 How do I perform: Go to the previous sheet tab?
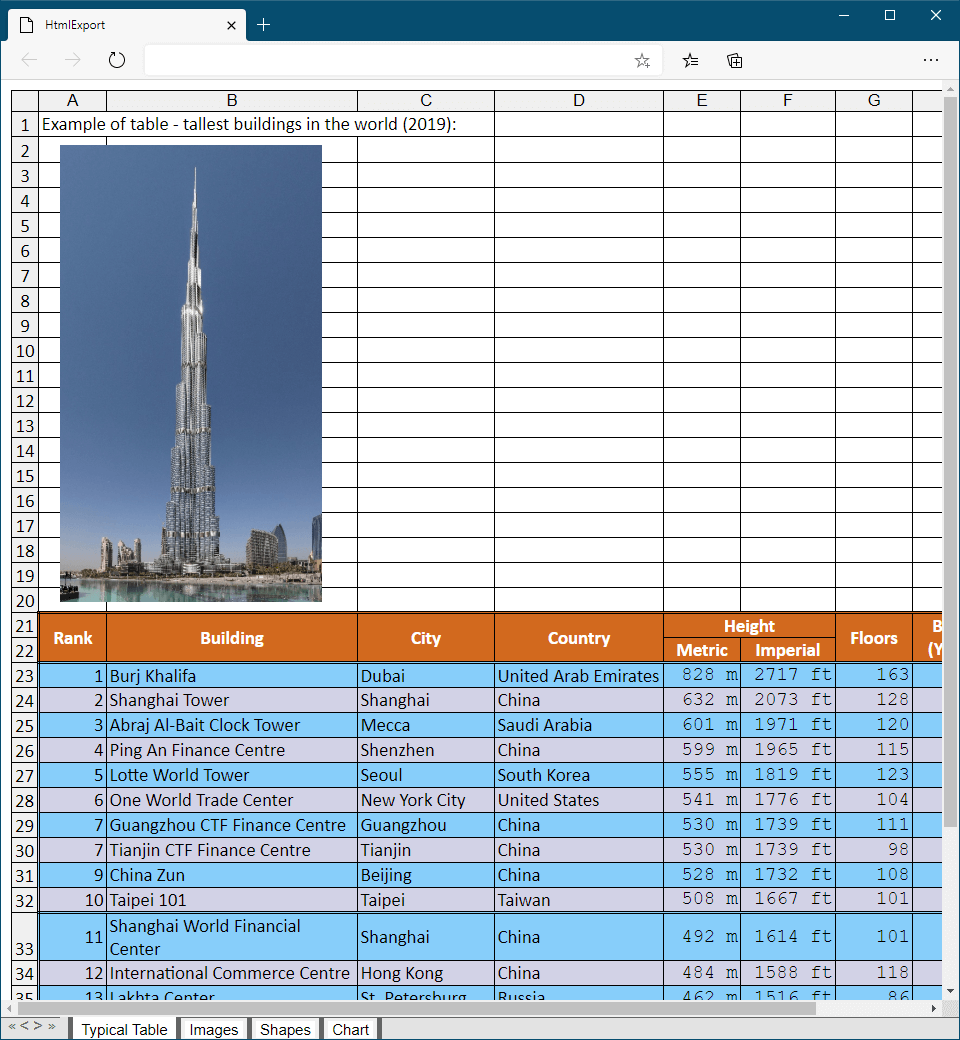[25, 1027]
